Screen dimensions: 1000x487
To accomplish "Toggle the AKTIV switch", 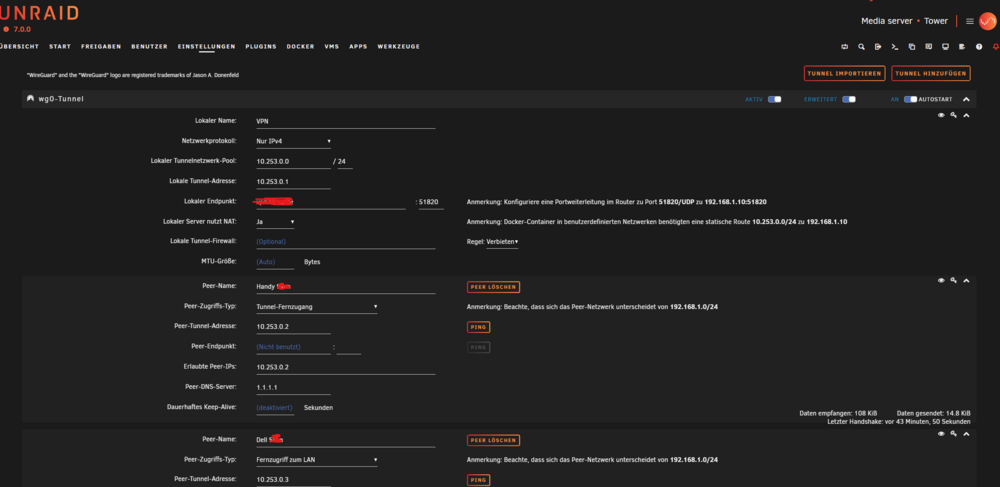I will click(774, 99).
